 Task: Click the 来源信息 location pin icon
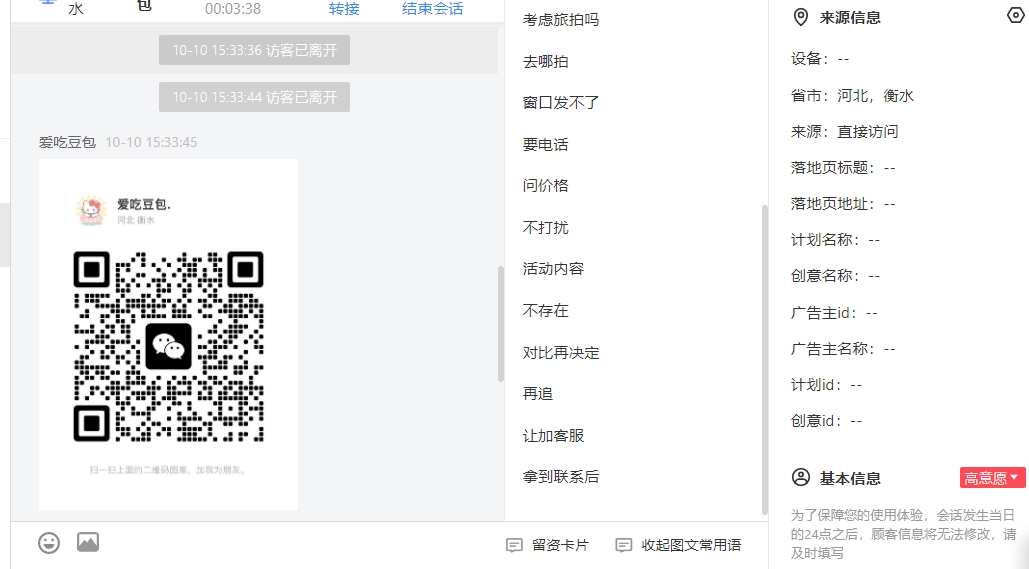click(801, 18)
